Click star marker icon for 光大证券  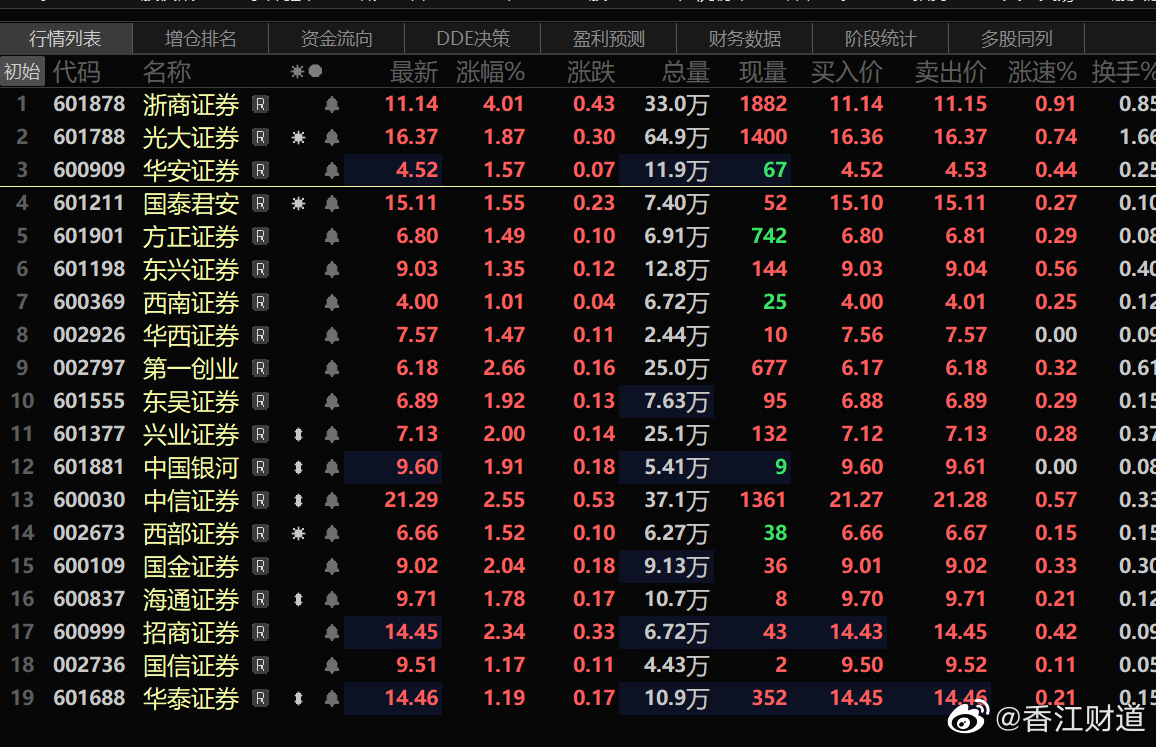[298, 137]
